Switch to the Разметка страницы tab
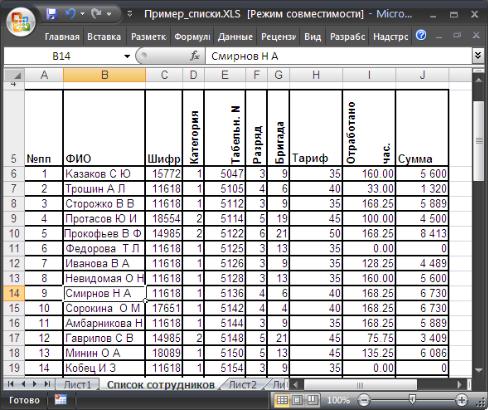488x410 pixels. click(148, 36)
